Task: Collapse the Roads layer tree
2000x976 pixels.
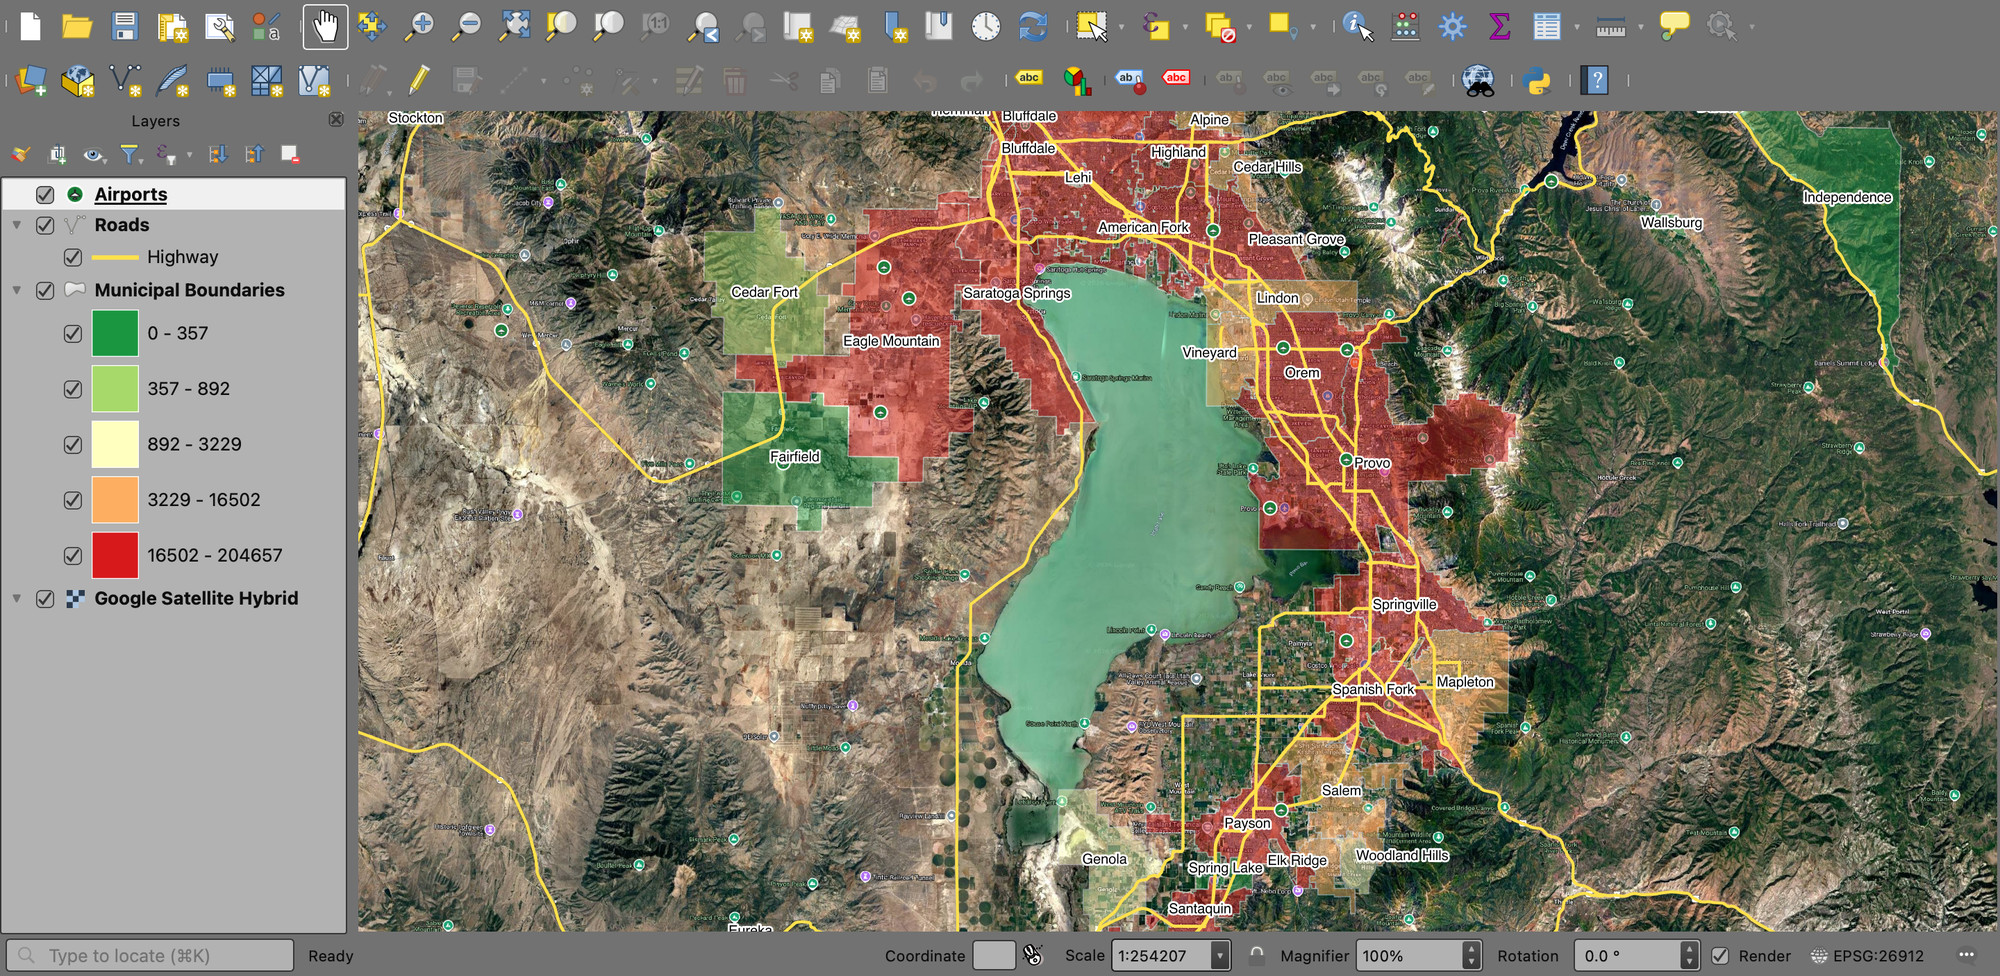Action: point(17,225)
